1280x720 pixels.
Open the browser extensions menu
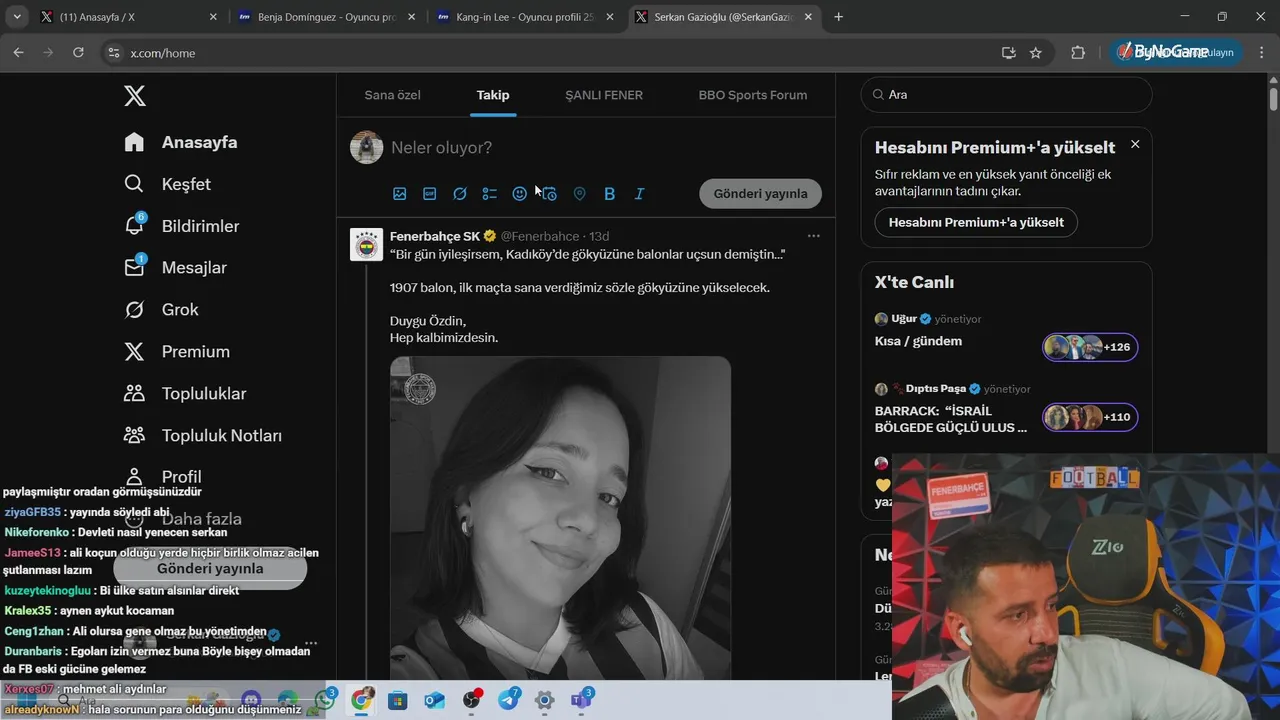tap(1078, 53)
